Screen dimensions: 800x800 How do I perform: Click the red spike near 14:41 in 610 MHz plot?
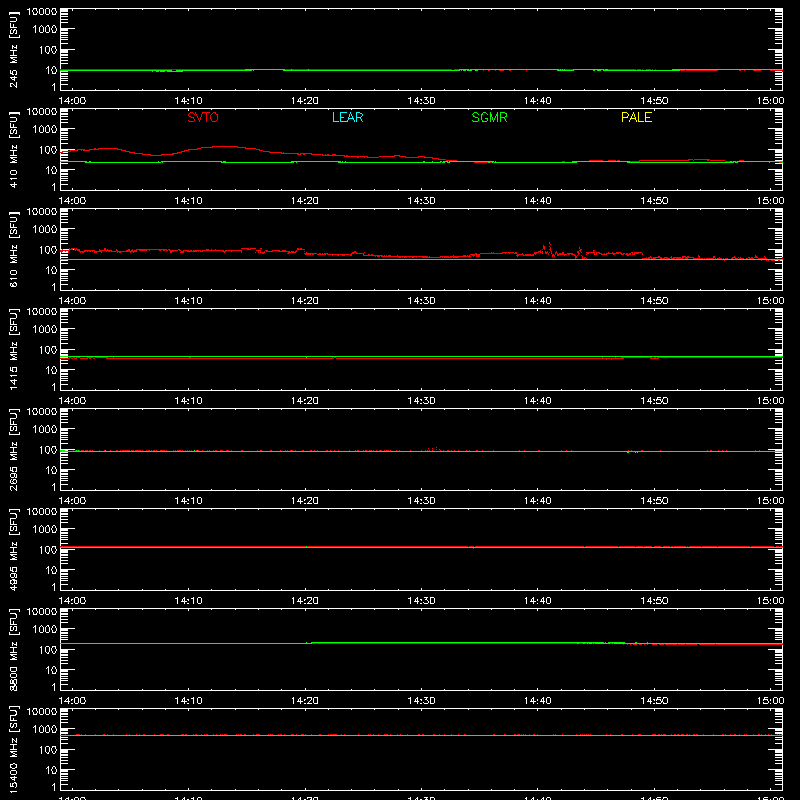(x=549, y=246)
